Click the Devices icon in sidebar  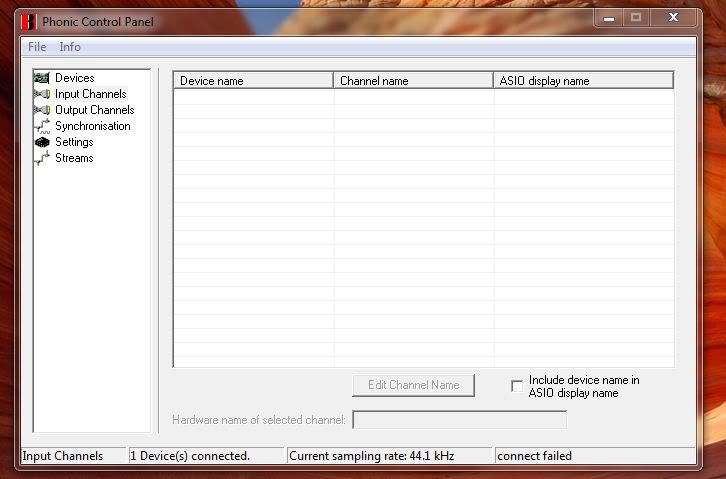coord(42,78)
